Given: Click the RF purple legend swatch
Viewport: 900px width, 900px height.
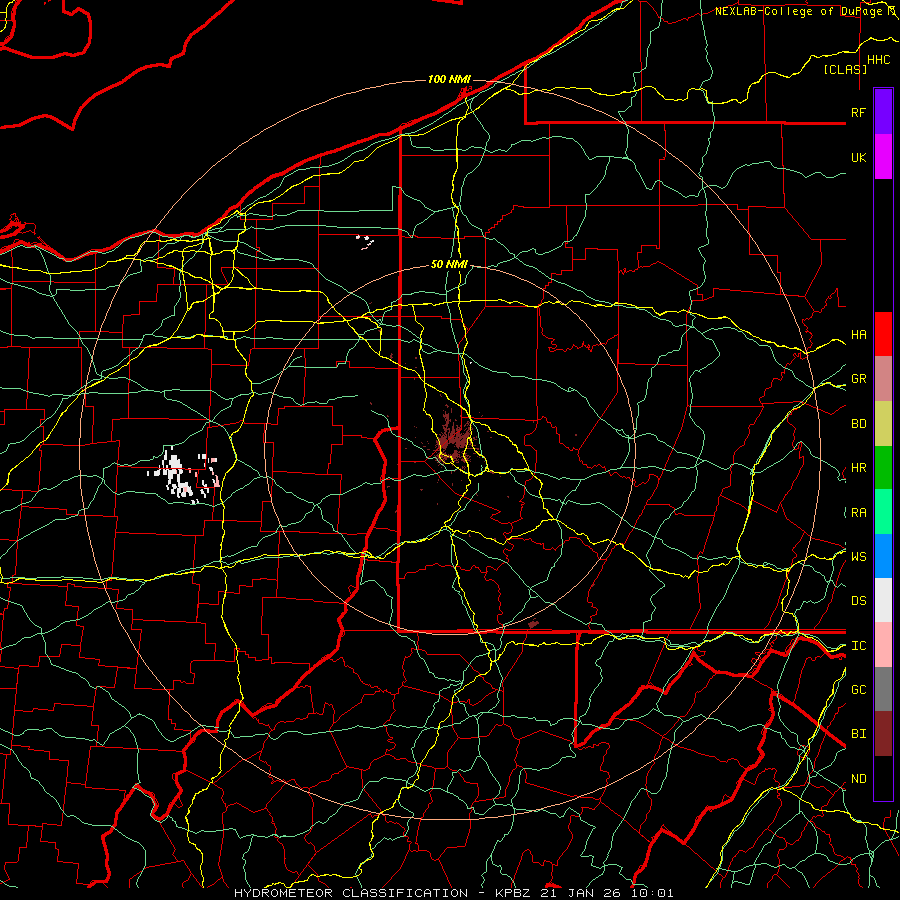Looking at the screenshot, I should (883, 112).
